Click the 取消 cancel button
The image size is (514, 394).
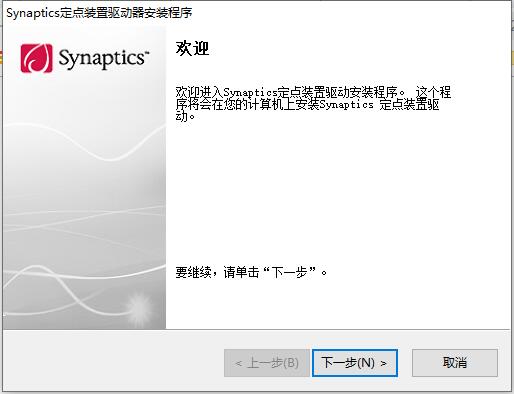(455, 363)
